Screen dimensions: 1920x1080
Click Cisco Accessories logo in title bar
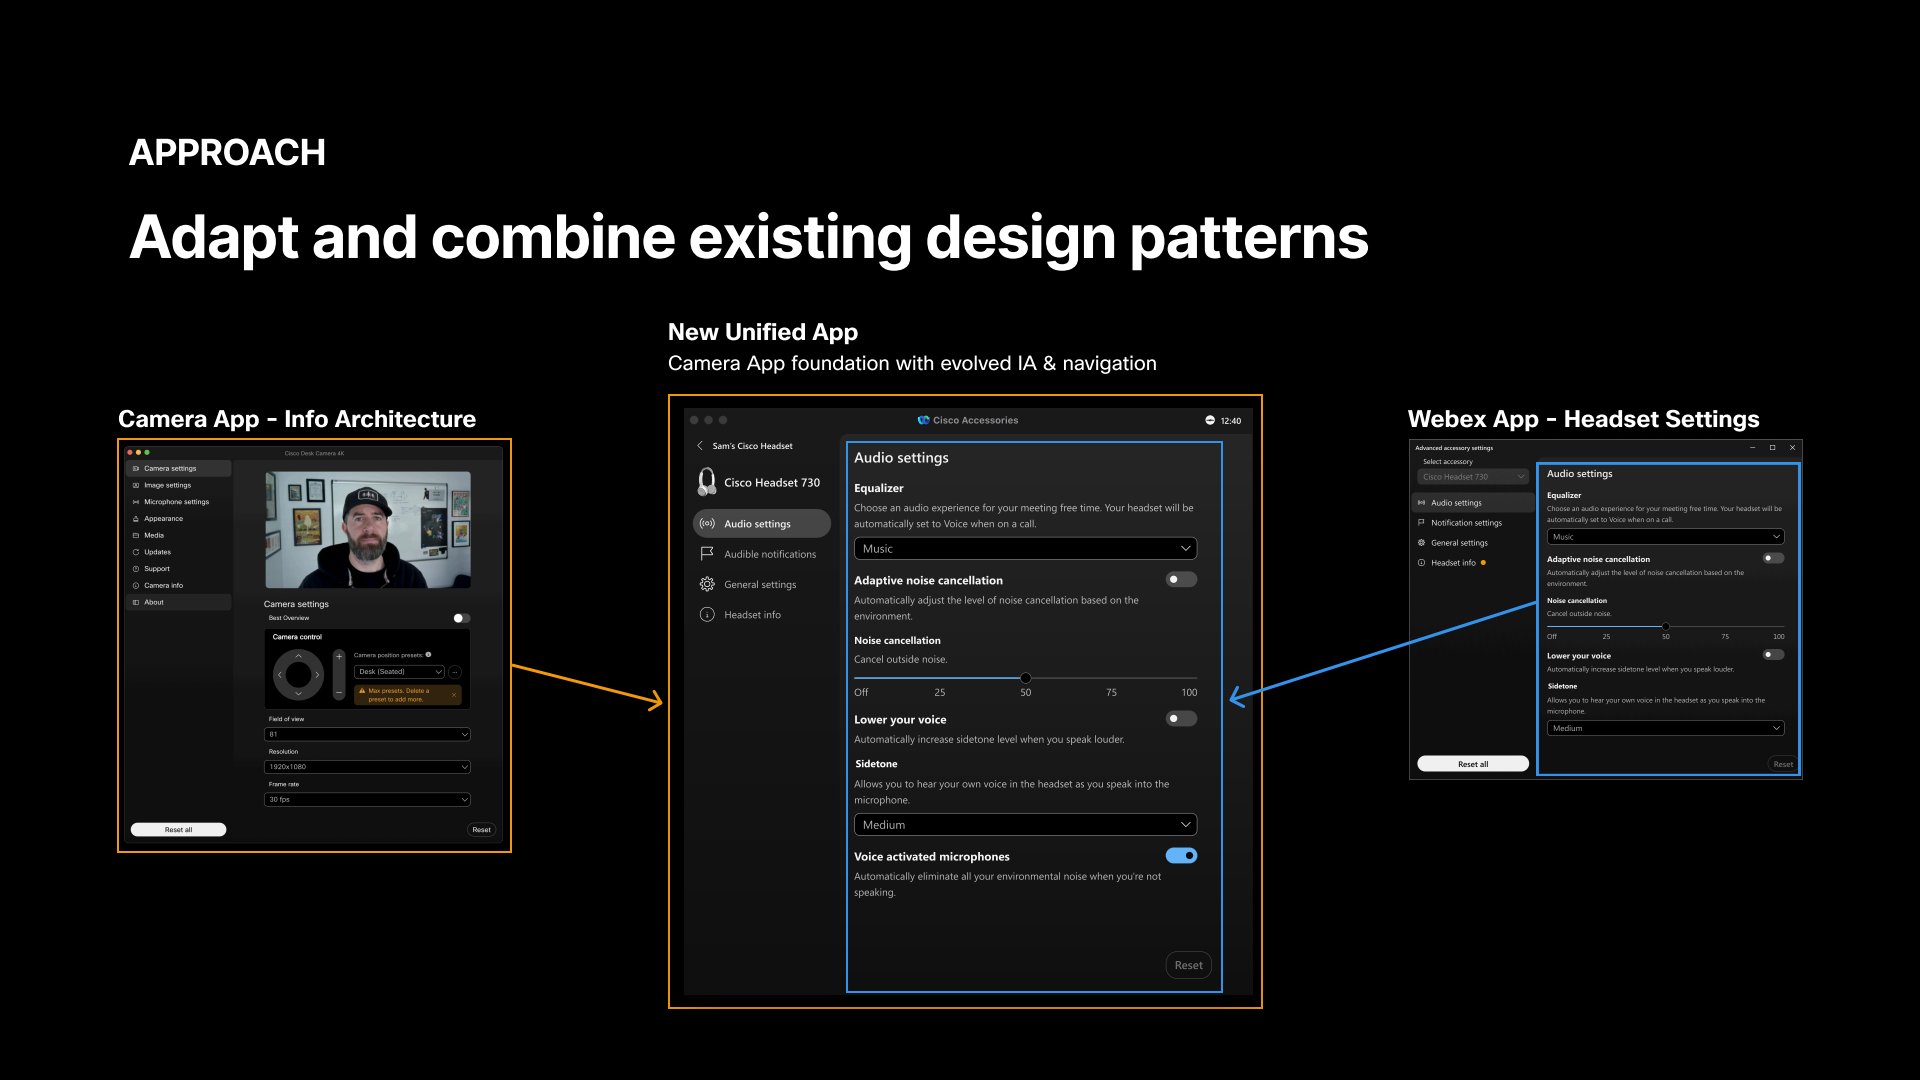click(x=924, y=420)
